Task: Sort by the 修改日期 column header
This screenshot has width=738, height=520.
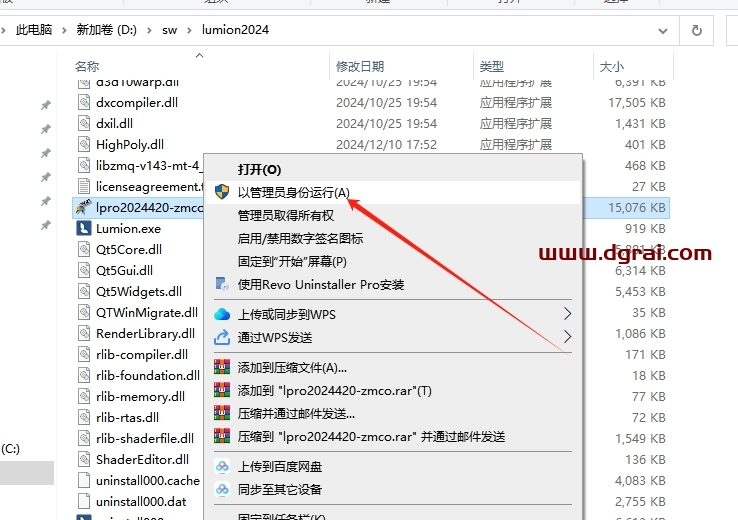Action: point(360,67)
